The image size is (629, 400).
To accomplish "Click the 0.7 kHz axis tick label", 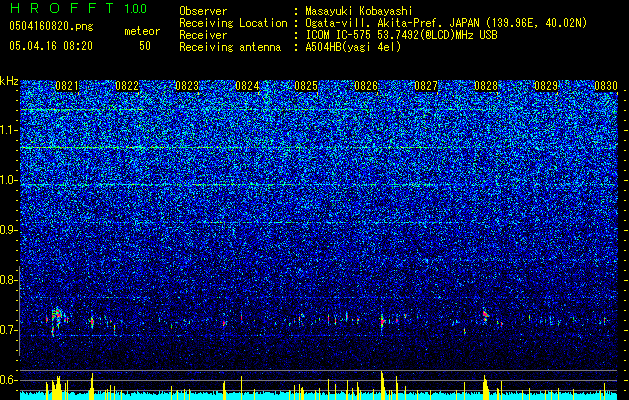I will (7, 330).
